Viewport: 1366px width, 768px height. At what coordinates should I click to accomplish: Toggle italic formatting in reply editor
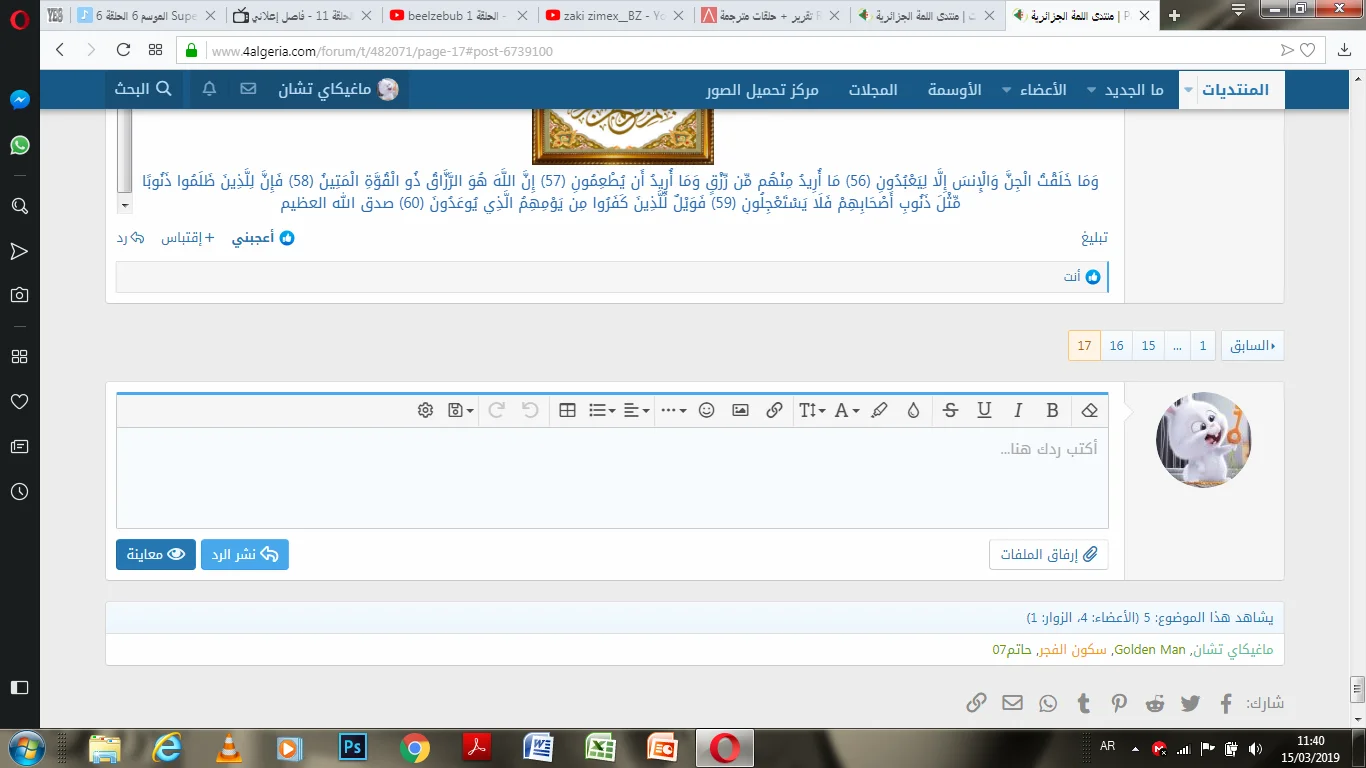click(x=1018, y=410)
